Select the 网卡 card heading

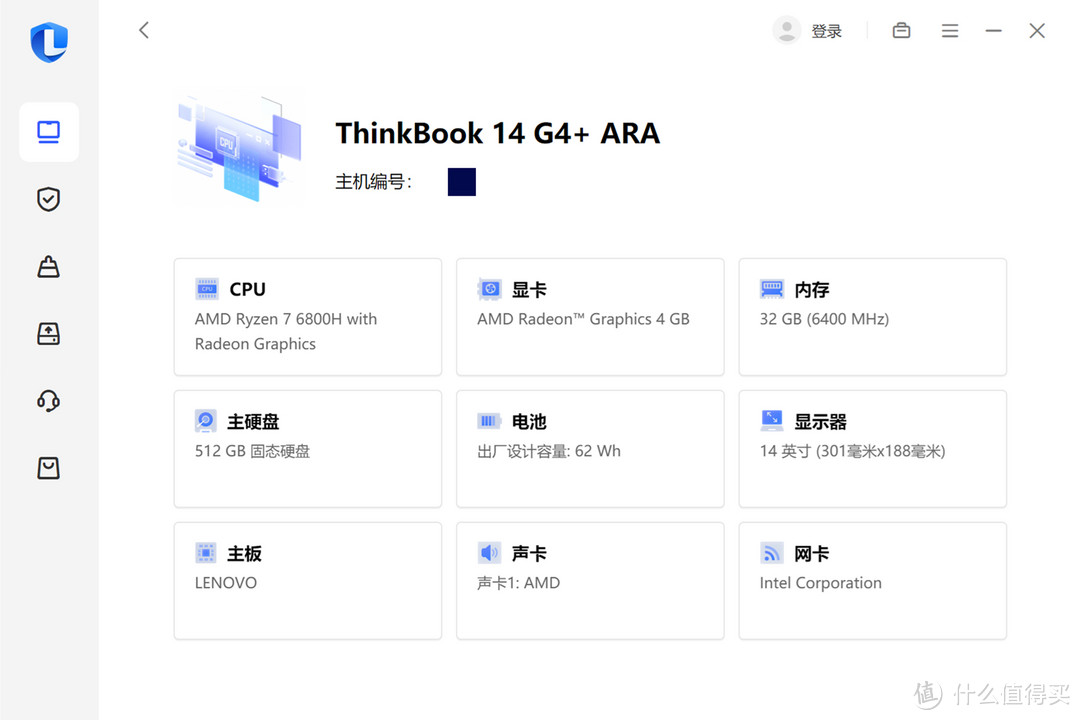pos(812,553)
